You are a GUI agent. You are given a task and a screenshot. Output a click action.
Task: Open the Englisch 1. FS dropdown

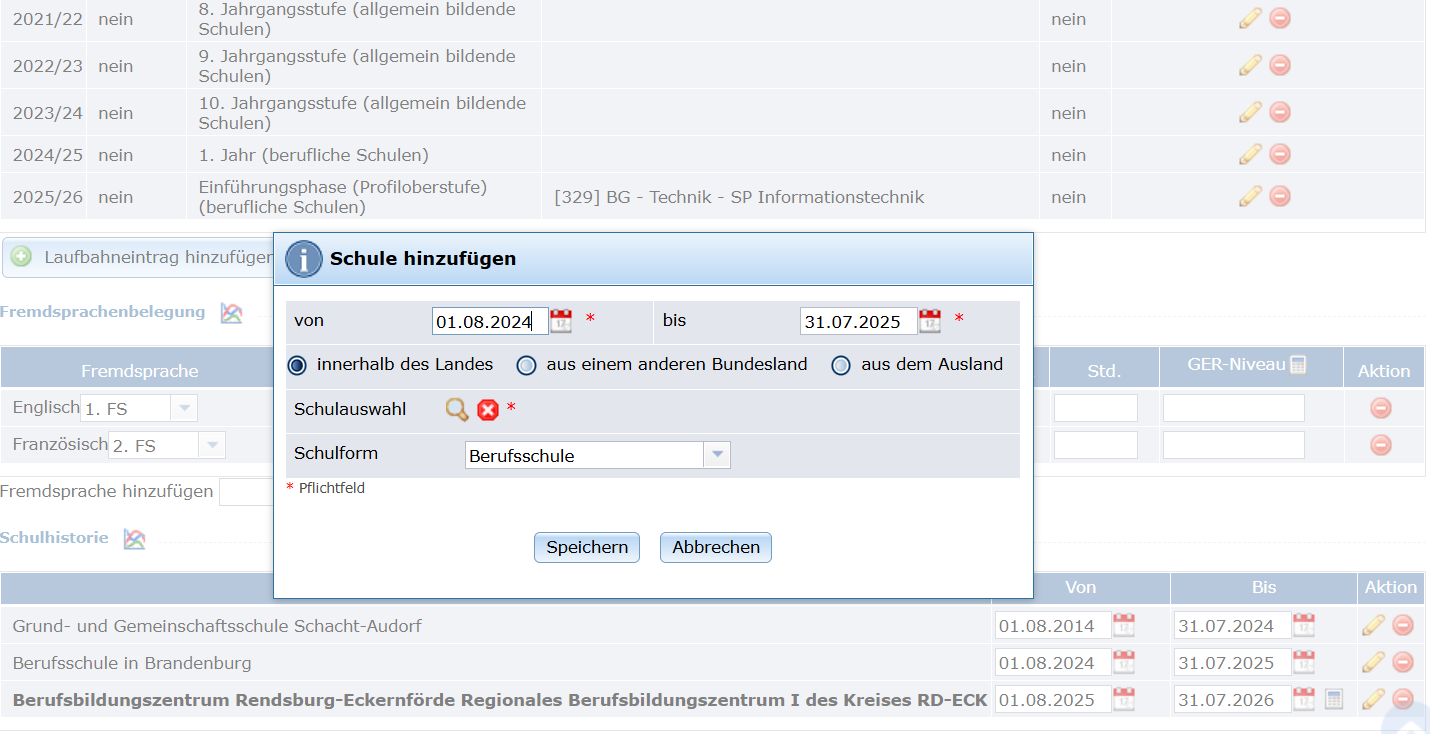click(184, 408)
